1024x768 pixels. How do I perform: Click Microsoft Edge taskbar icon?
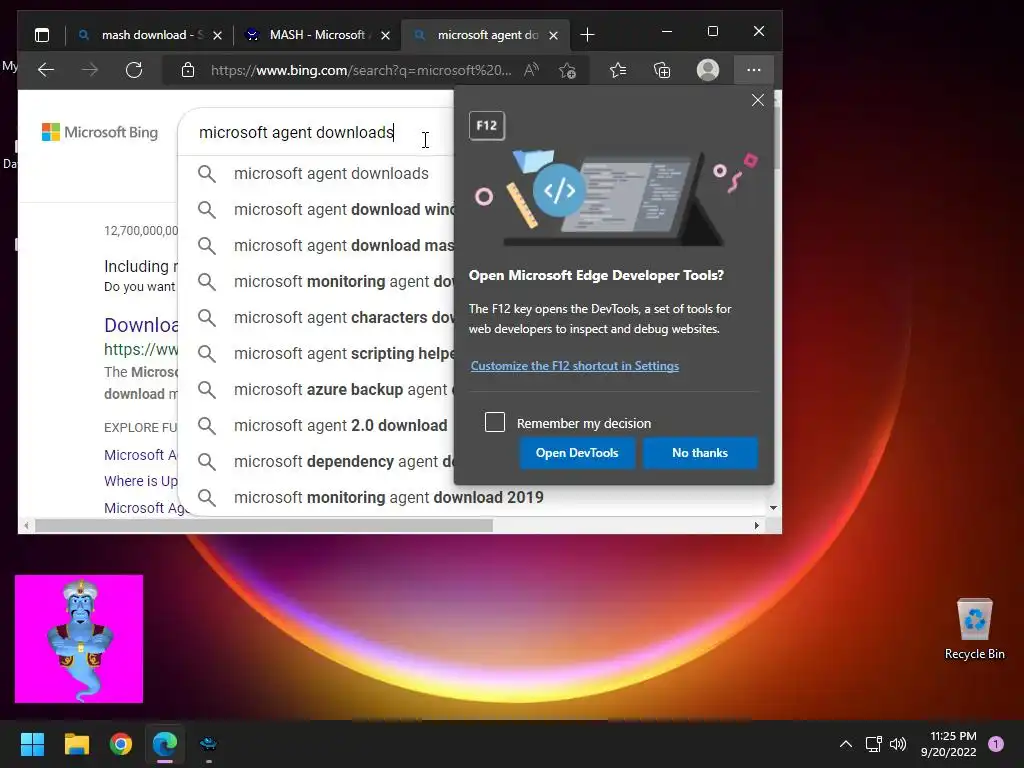tap(165, 744)
